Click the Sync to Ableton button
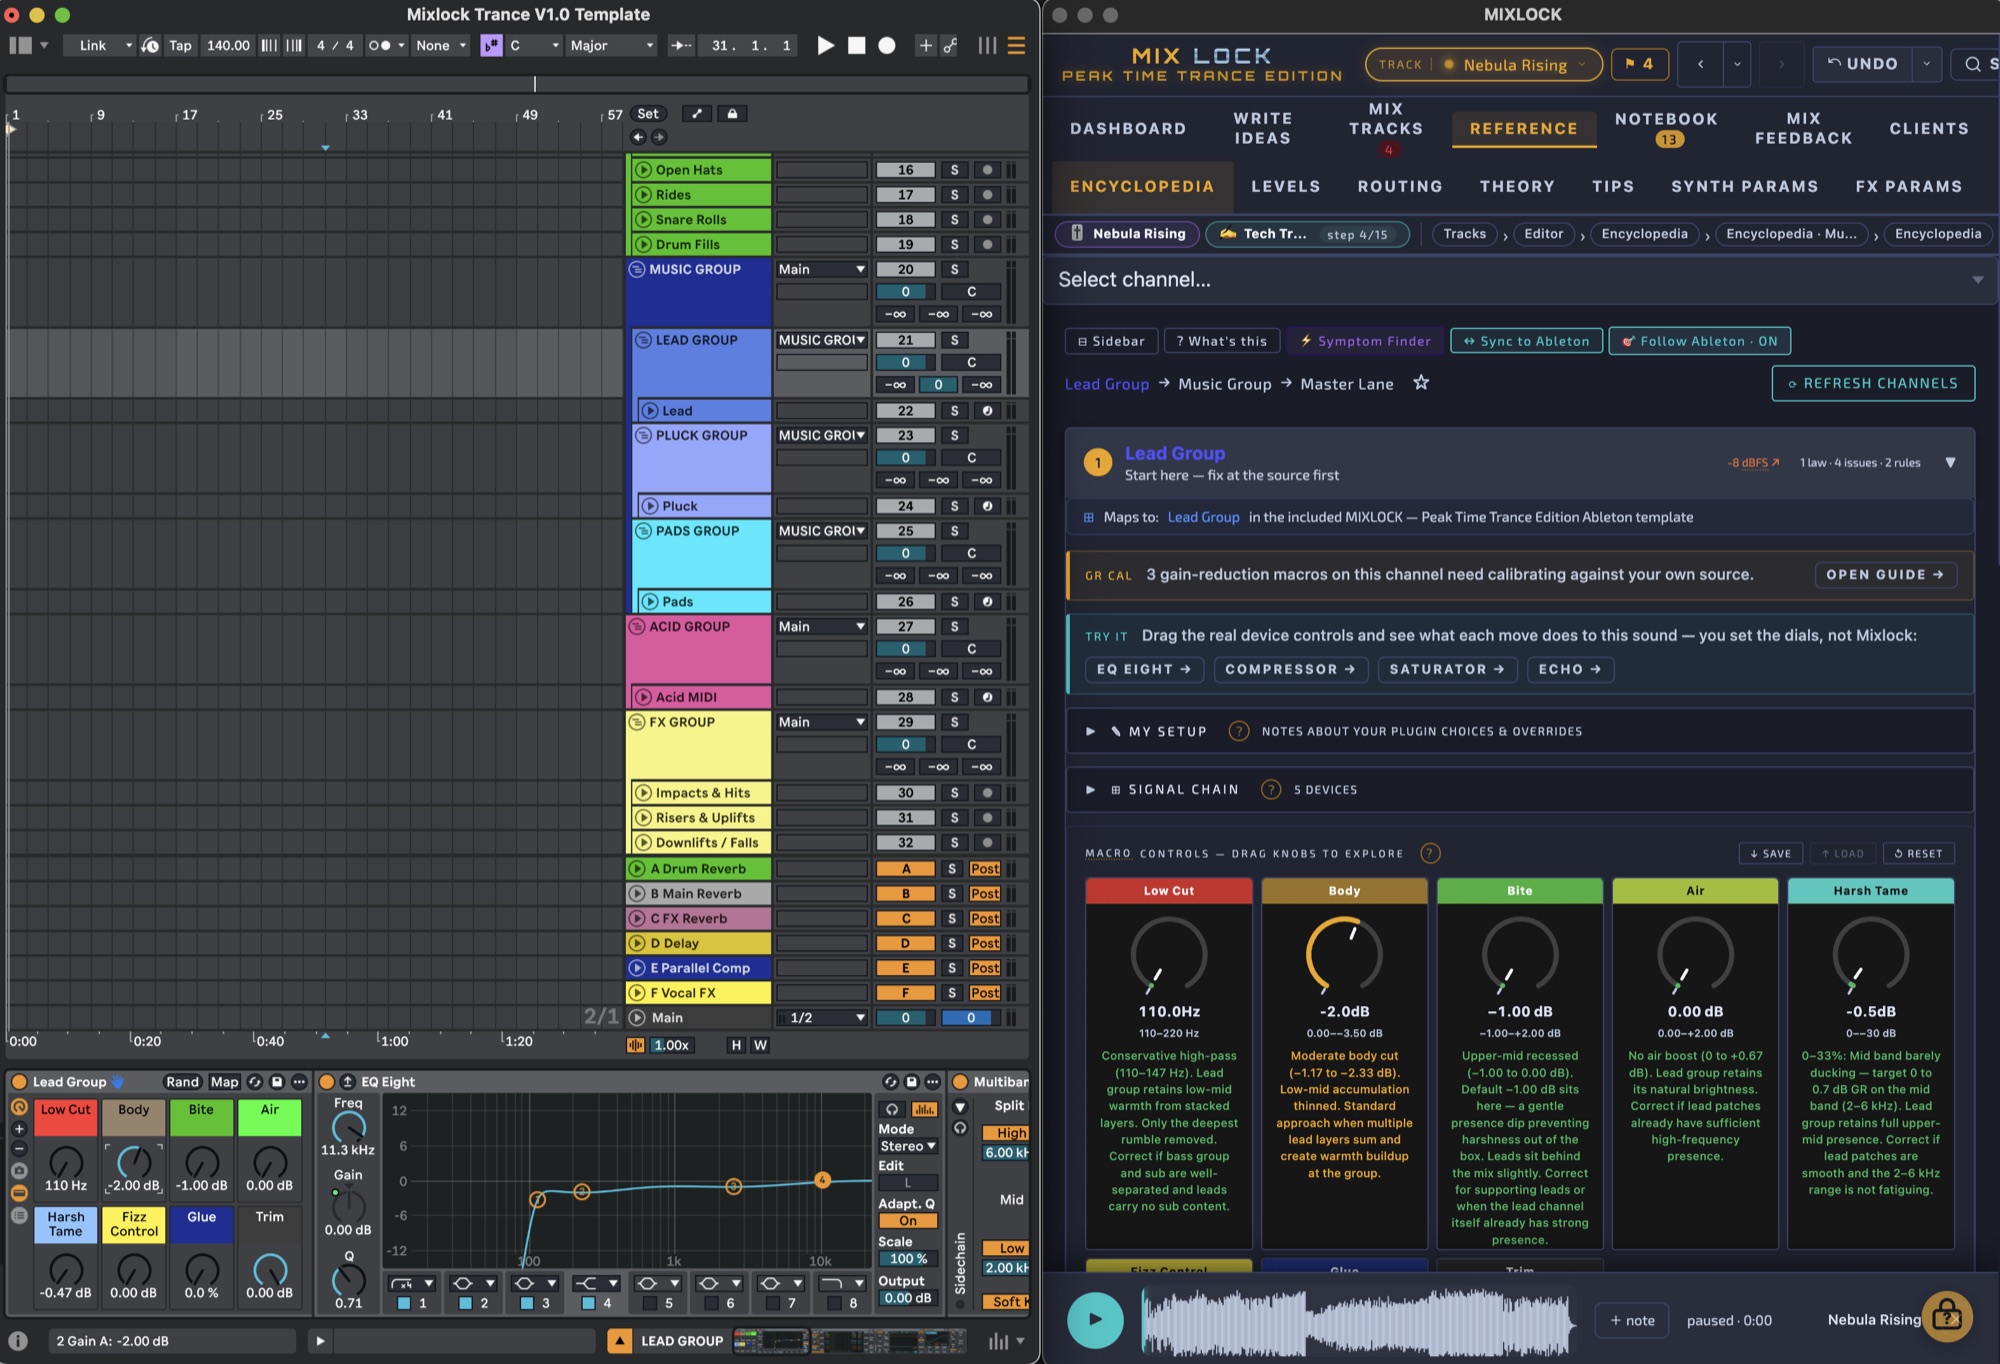 [1526, 341]
